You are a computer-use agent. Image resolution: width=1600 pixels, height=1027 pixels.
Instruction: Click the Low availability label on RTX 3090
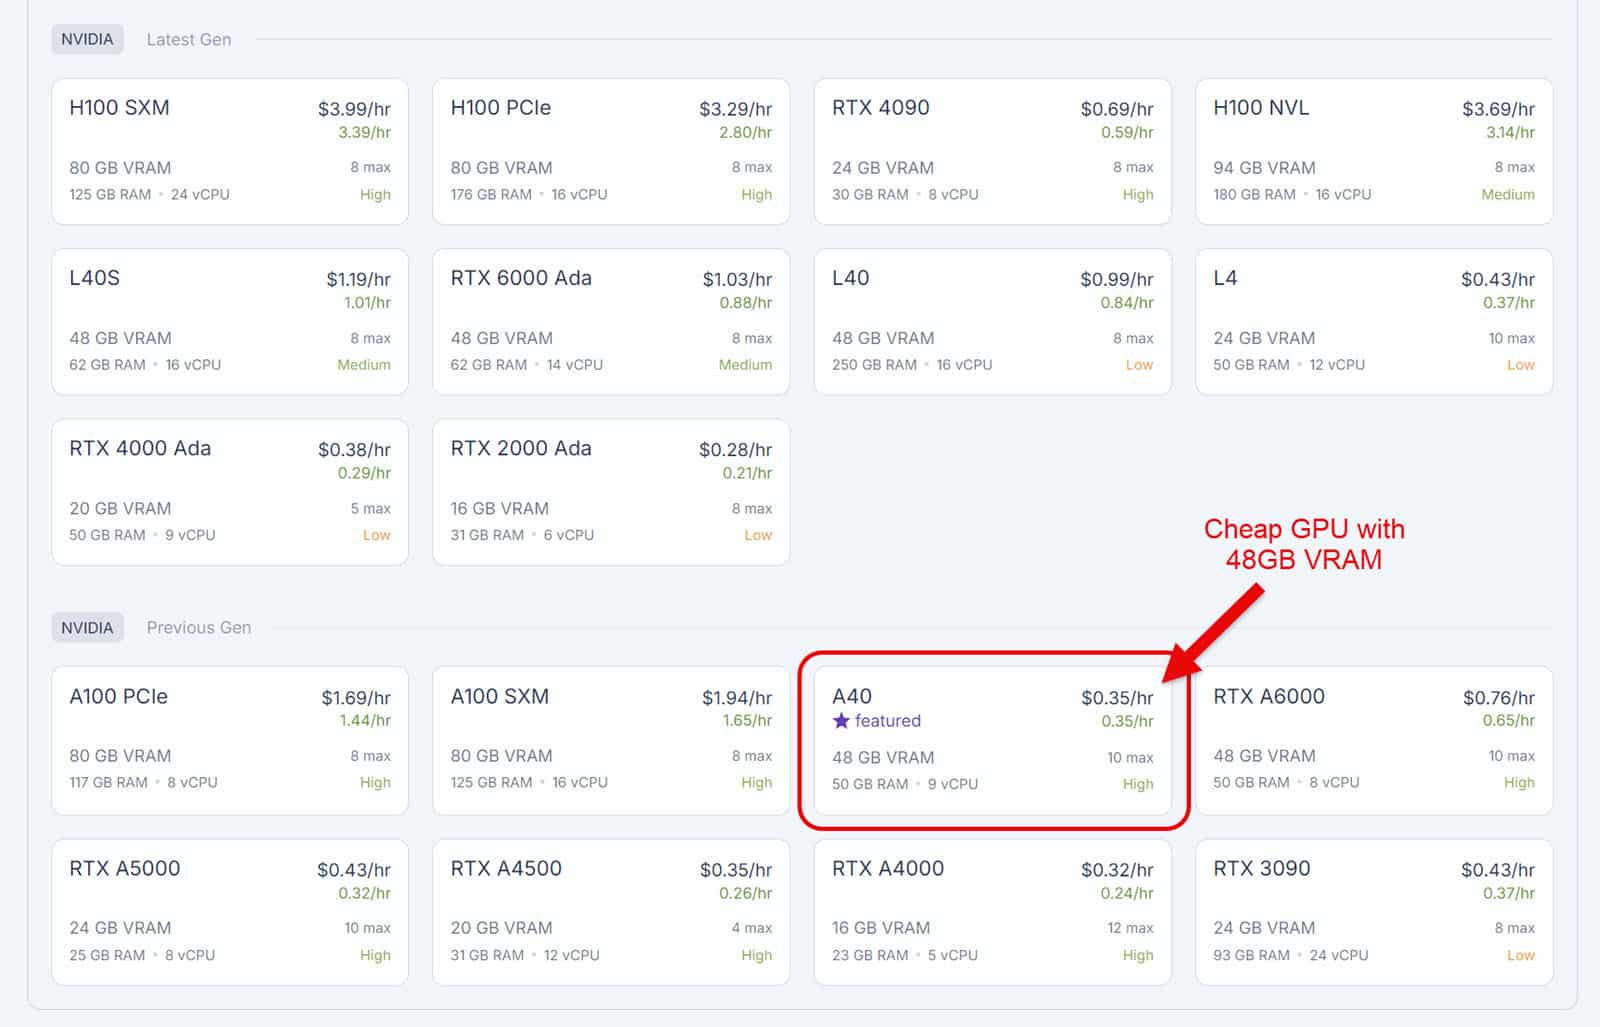1521,955
